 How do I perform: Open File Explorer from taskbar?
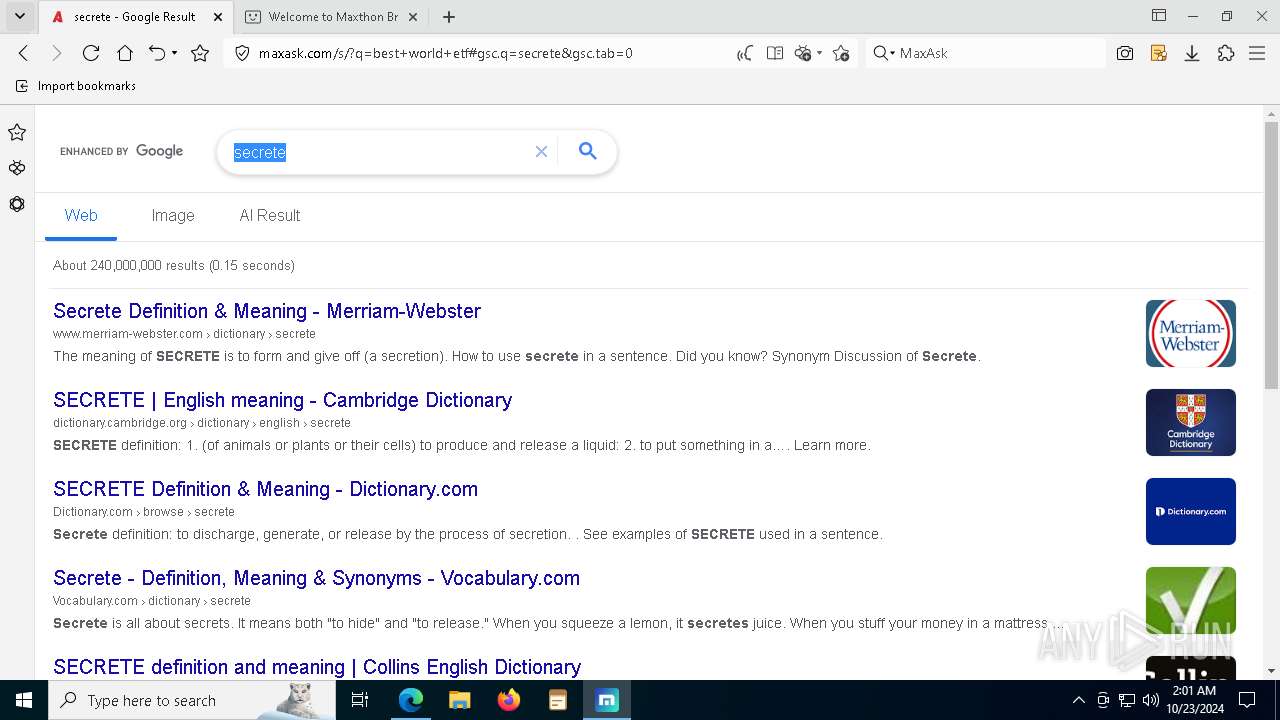(x=460, y=700)
